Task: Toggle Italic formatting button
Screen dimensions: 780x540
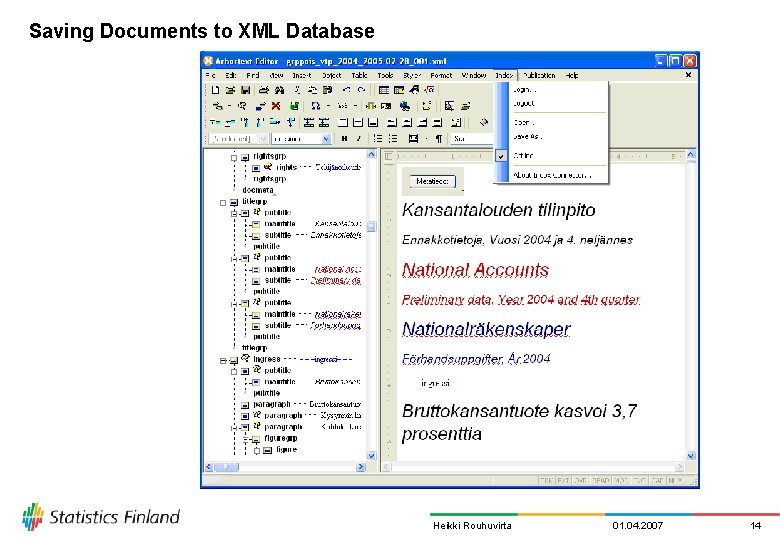Action: pos(359,139)
